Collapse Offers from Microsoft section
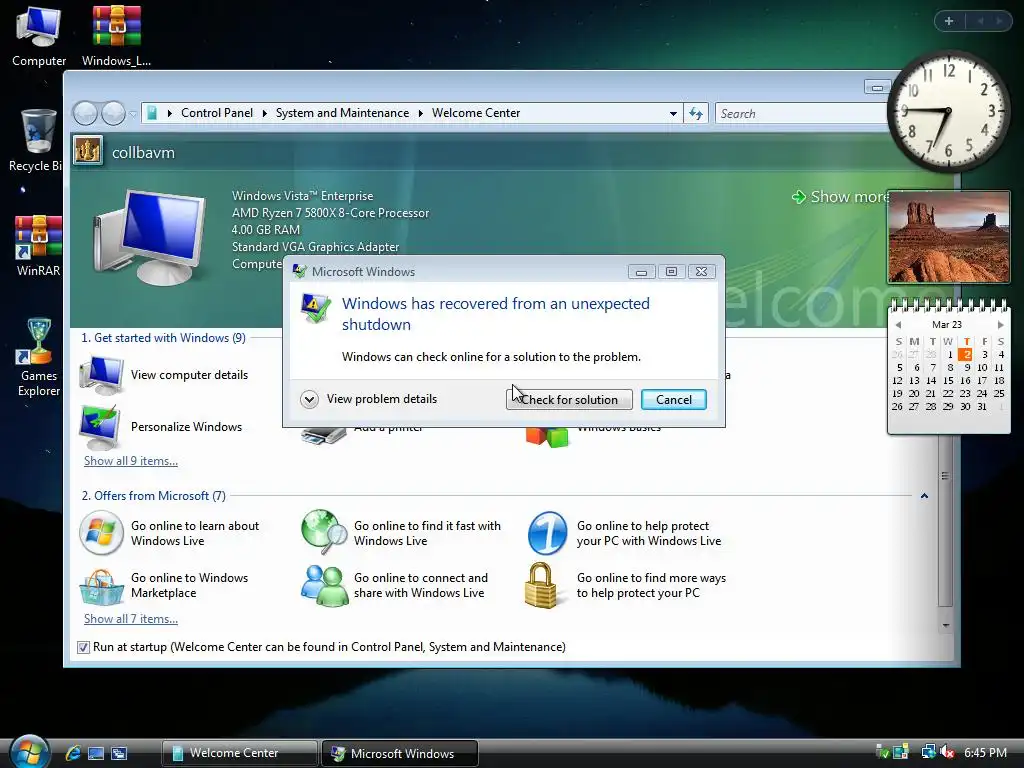 924,496
